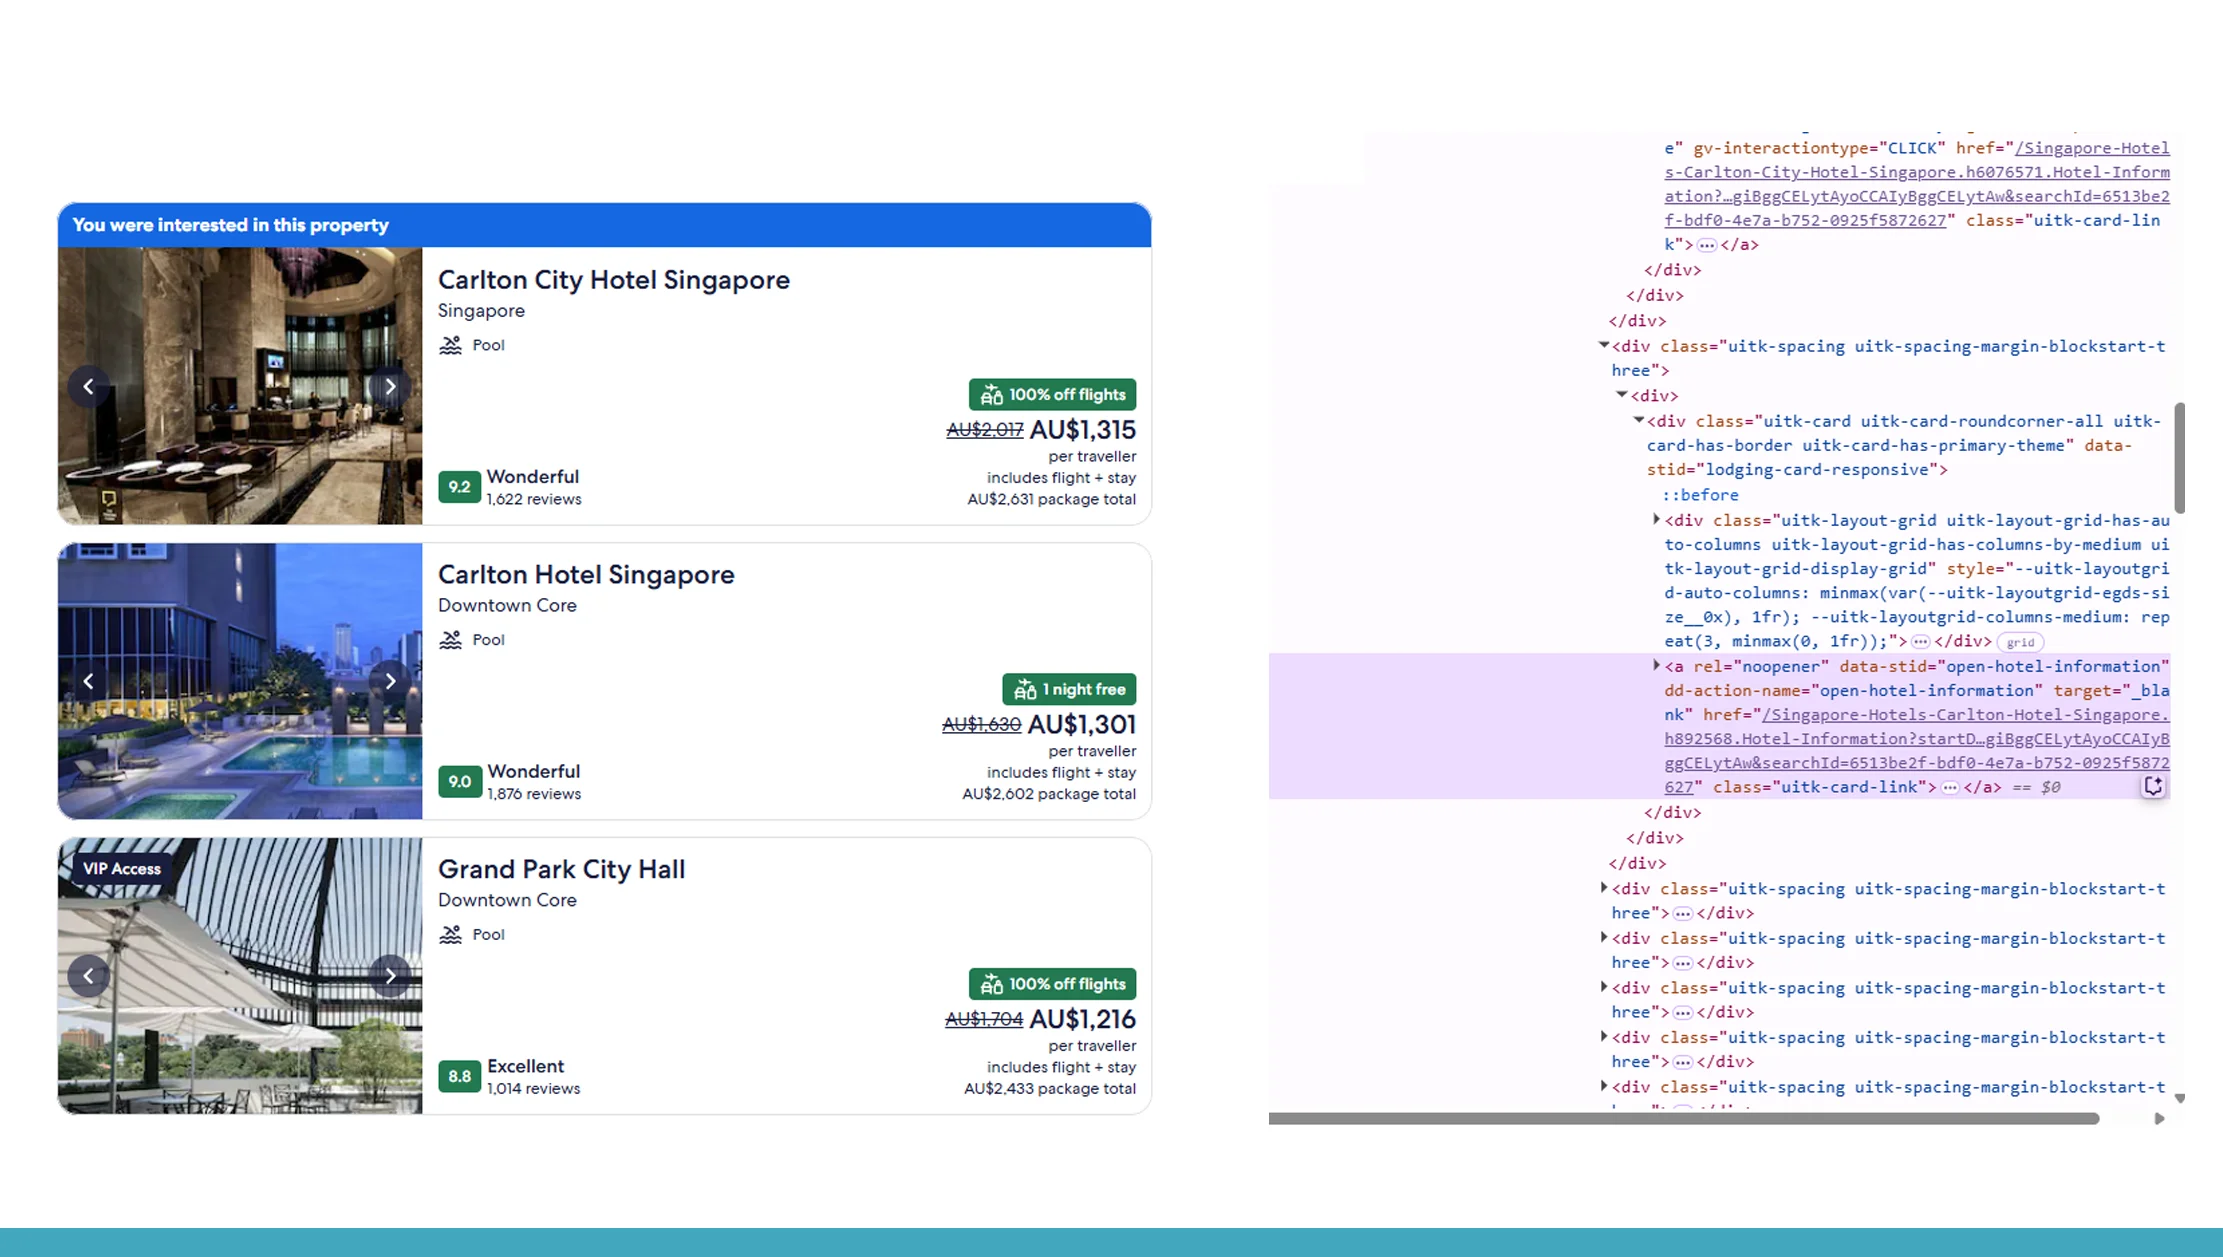Image resolution: width=2223 pixels, height=1257 pixels.
Task: Collapse the lodging-card-responsive div node
Action: pyautogui.click(x=1639, y=421)
